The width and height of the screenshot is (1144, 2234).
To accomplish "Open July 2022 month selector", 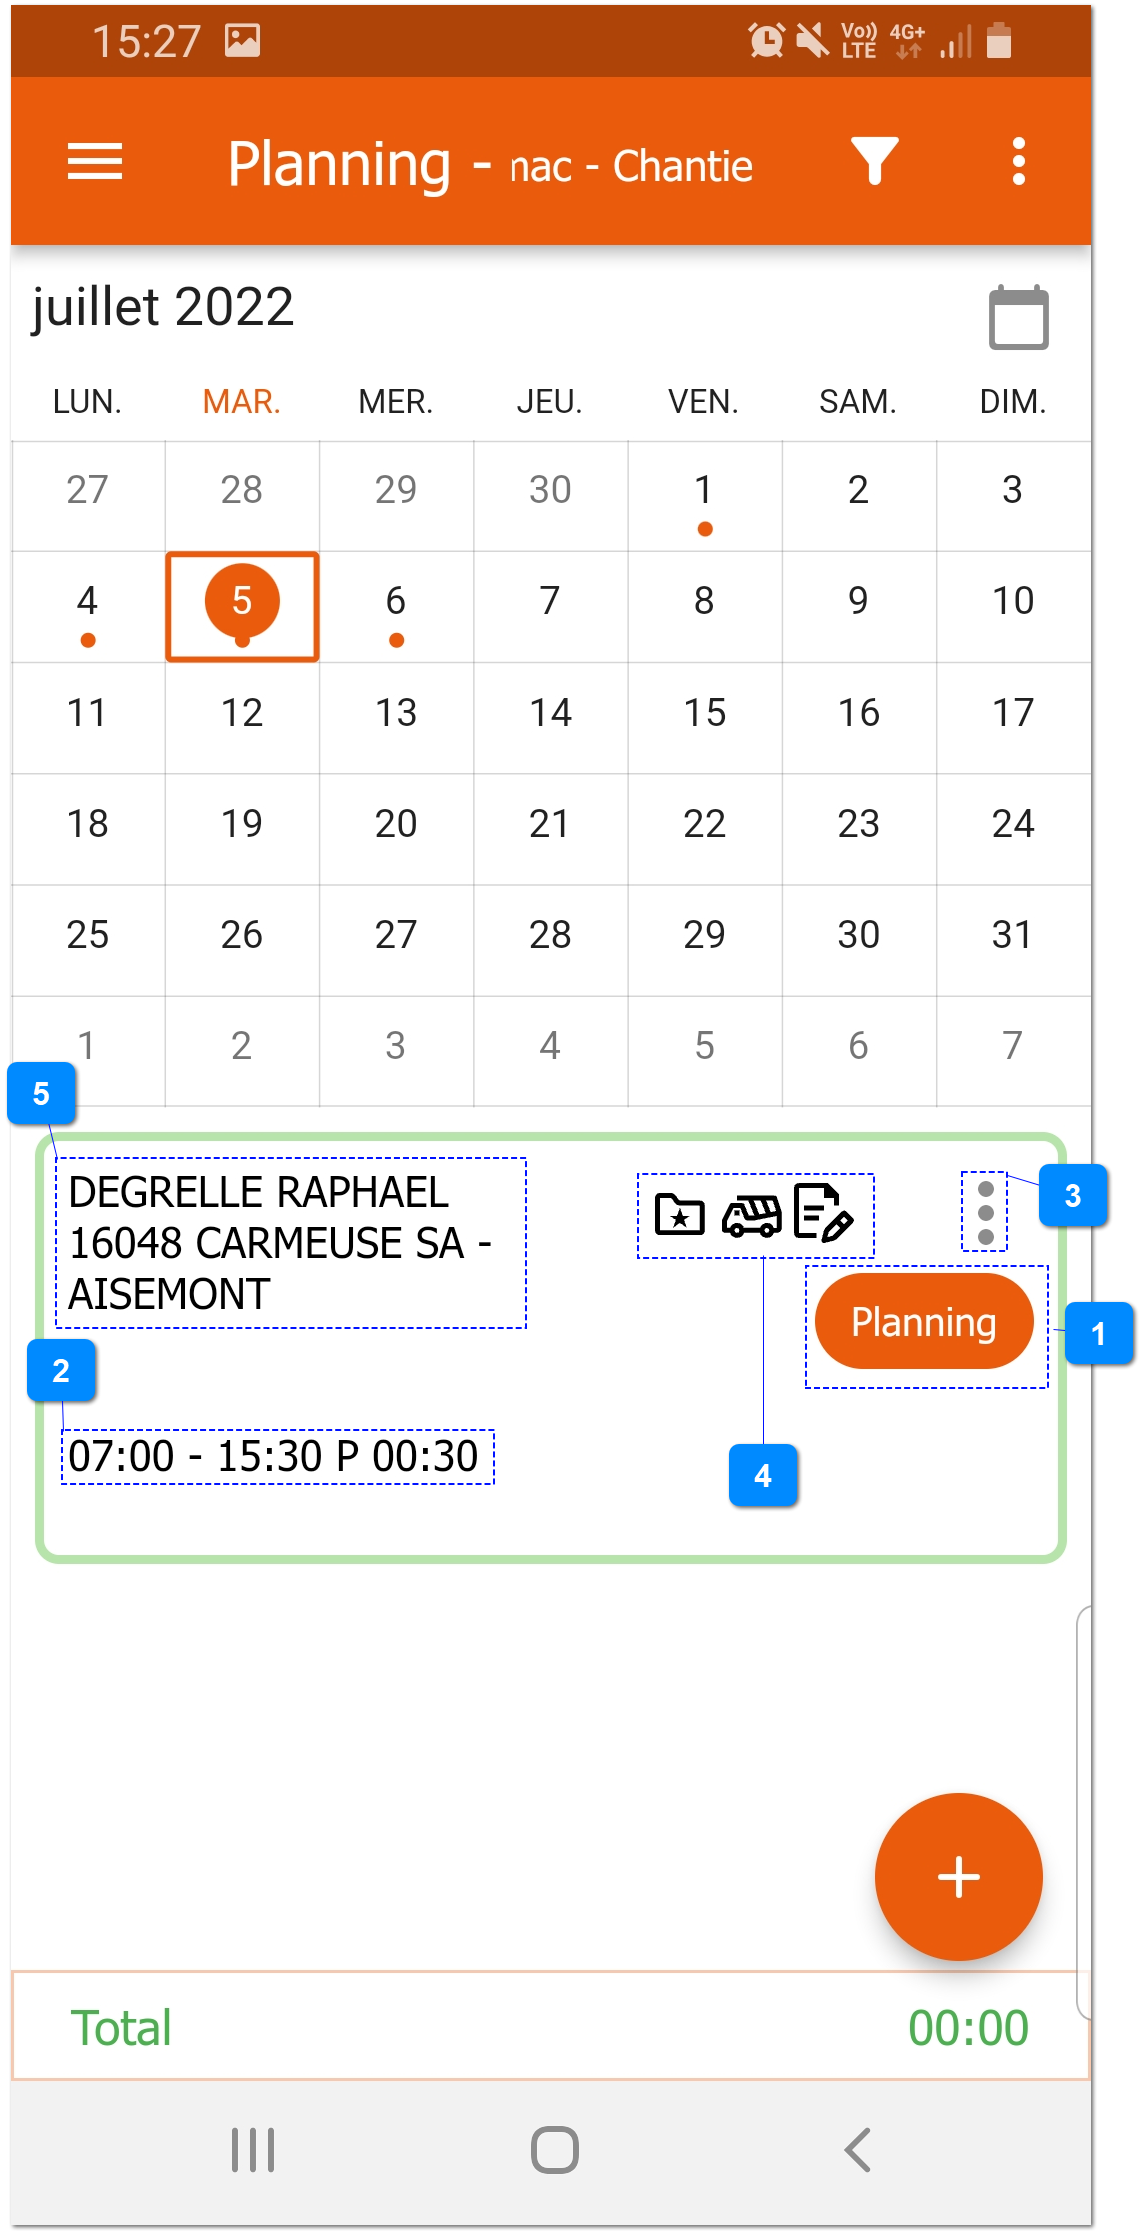I will tap(160, 308).
